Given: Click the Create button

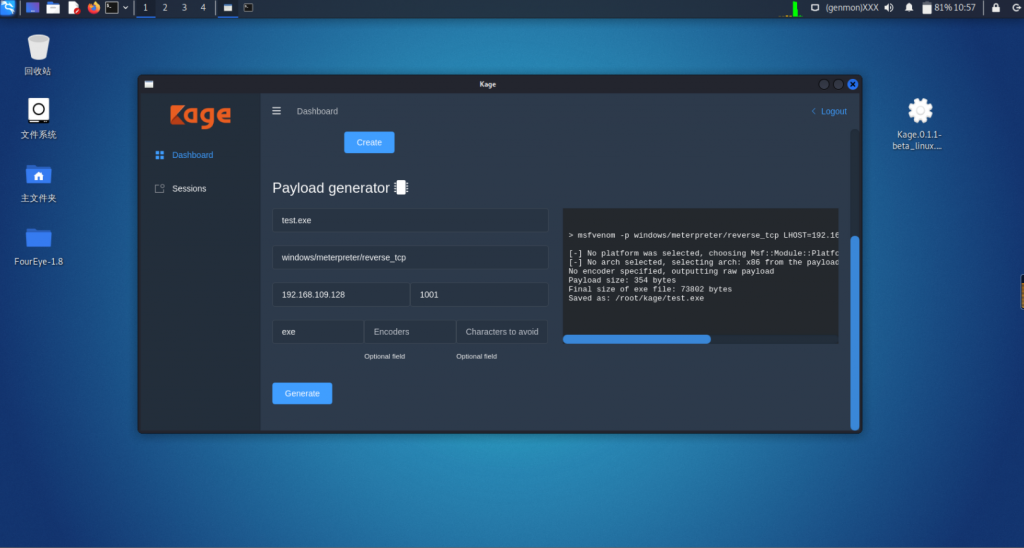Looking at the screenshot, I should tap(369, 142).
